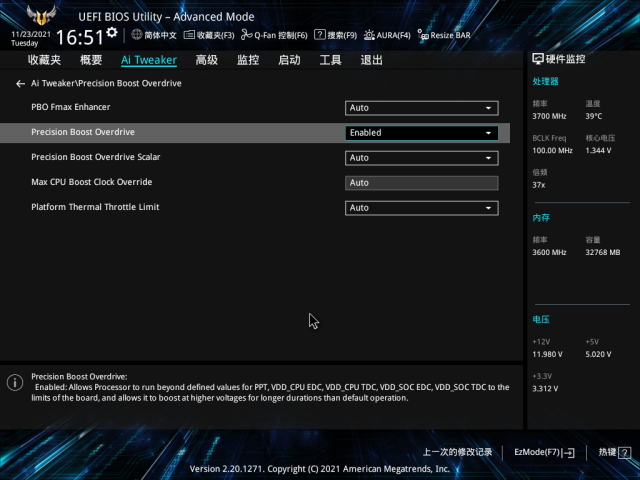The image size is (640, 480).
Task: Open AURA(F4) lighting settings
Action: click(387, 35)
